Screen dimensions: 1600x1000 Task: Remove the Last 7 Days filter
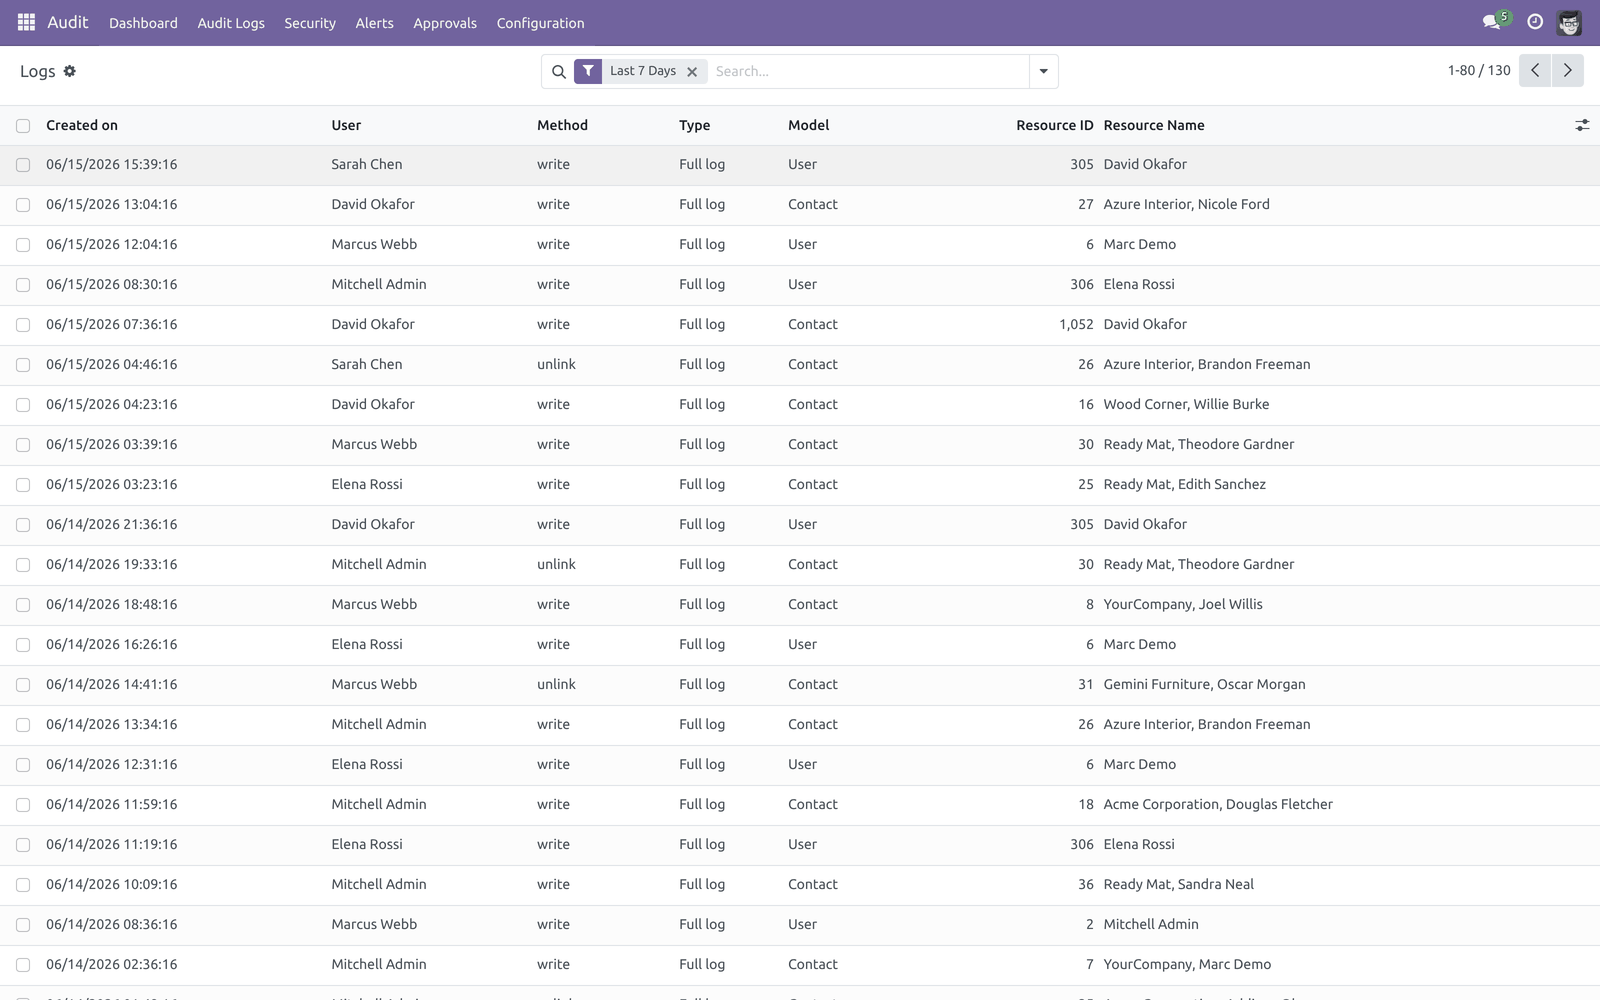pyautogui.click(x=692, y=72)
